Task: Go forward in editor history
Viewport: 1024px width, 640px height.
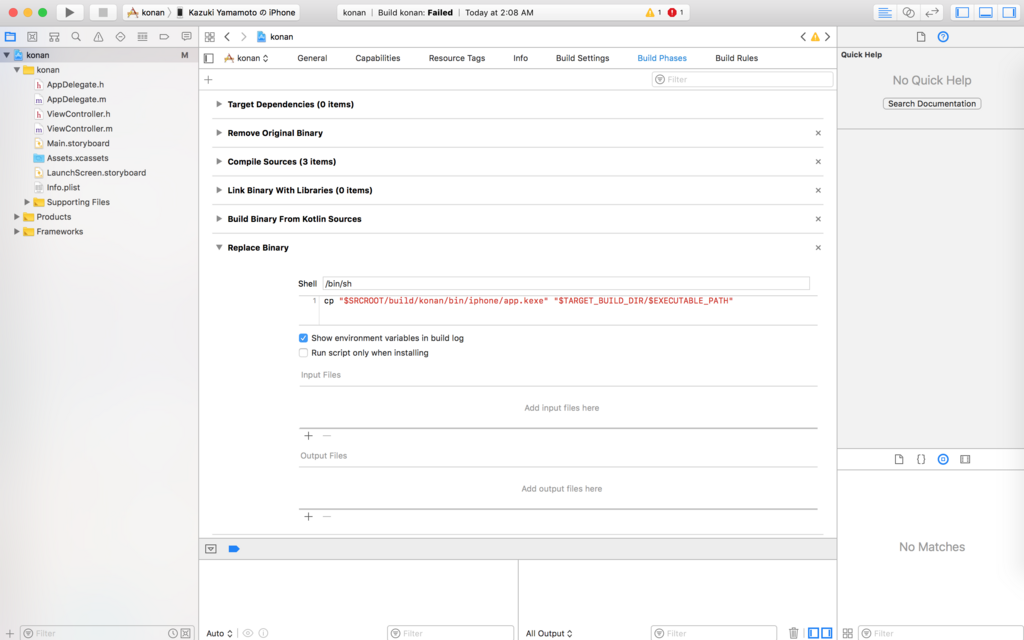Action: click(x=244, y=37)
